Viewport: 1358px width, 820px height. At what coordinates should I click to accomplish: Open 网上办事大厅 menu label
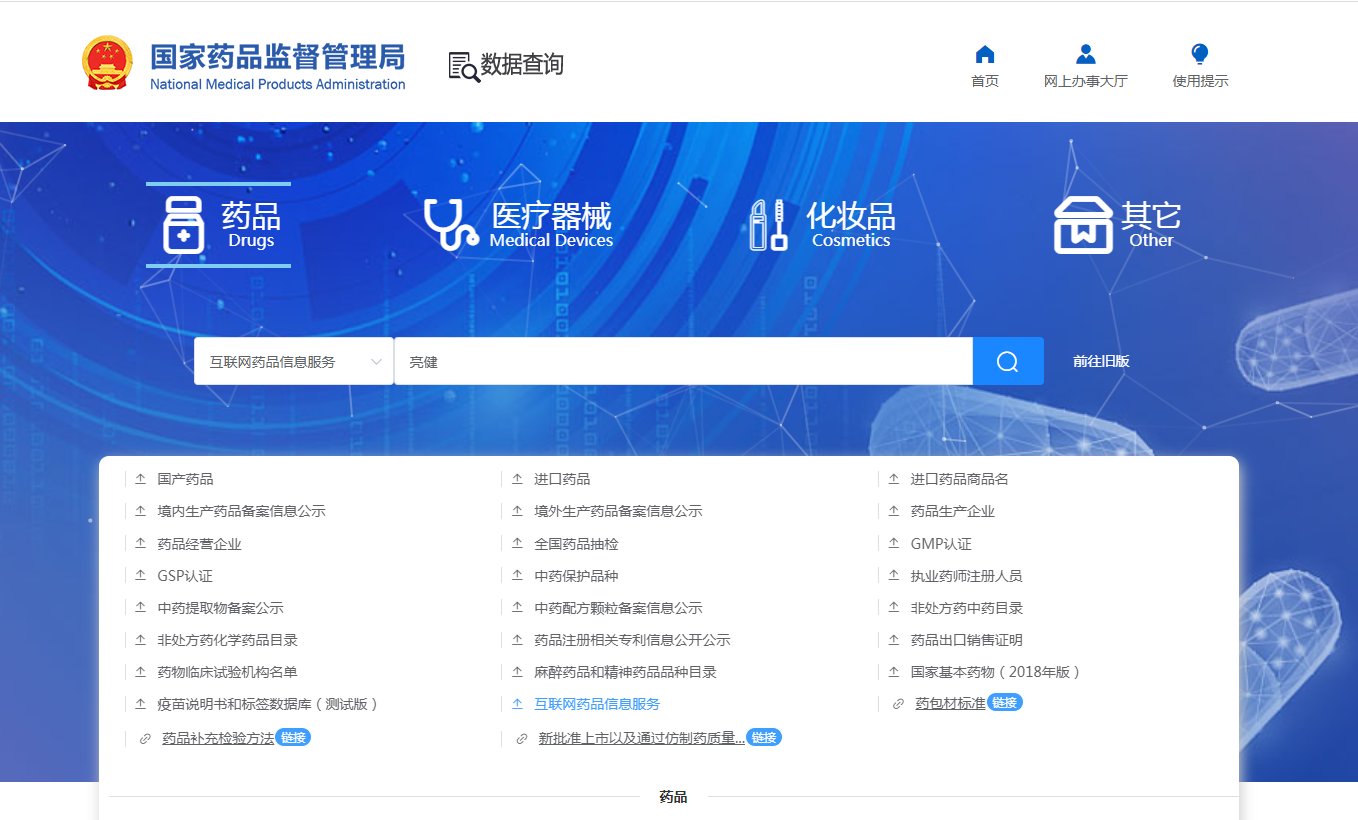point(1086,81)
